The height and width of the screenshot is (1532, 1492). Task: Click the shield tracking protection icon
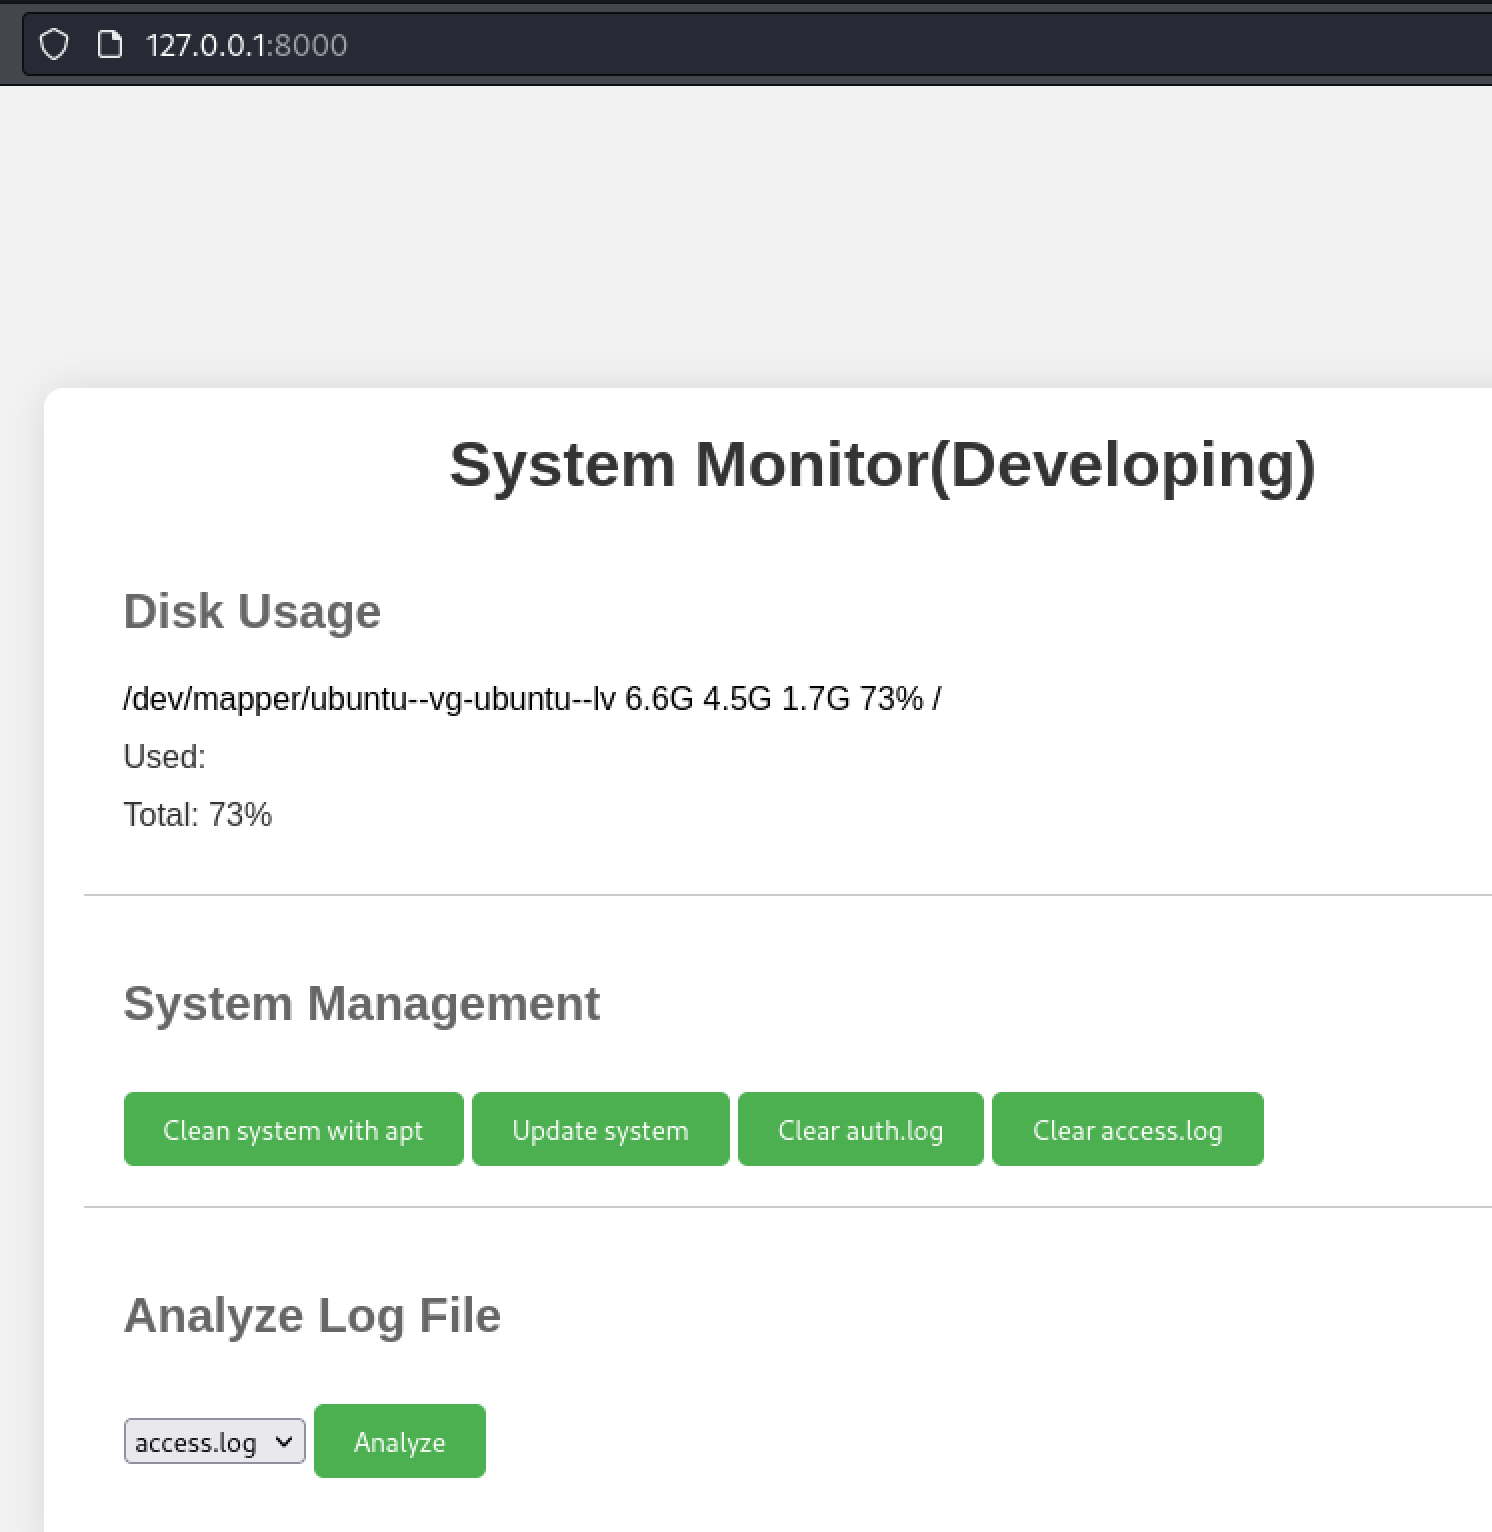pyautogui.click(x=54, y=45)
